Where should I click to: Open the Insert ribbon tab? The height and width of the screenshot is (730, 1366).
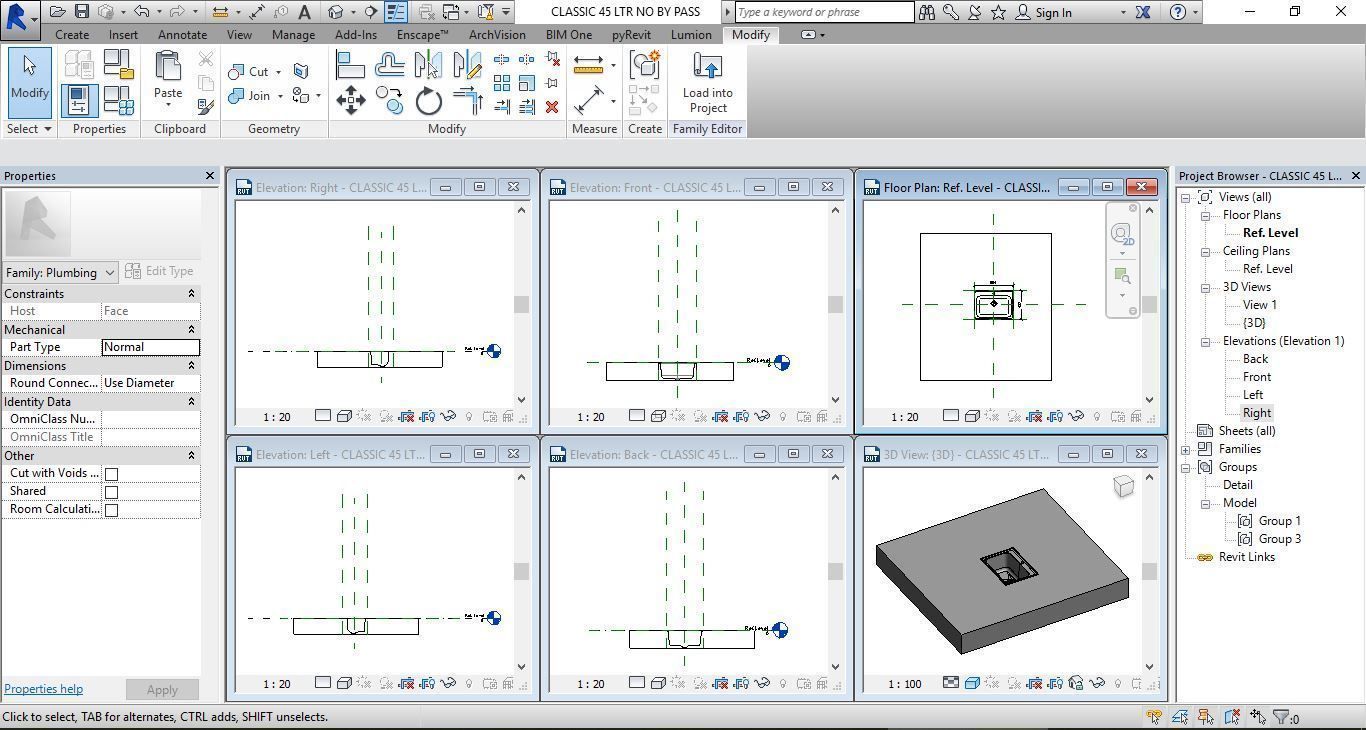click(123, 35)
